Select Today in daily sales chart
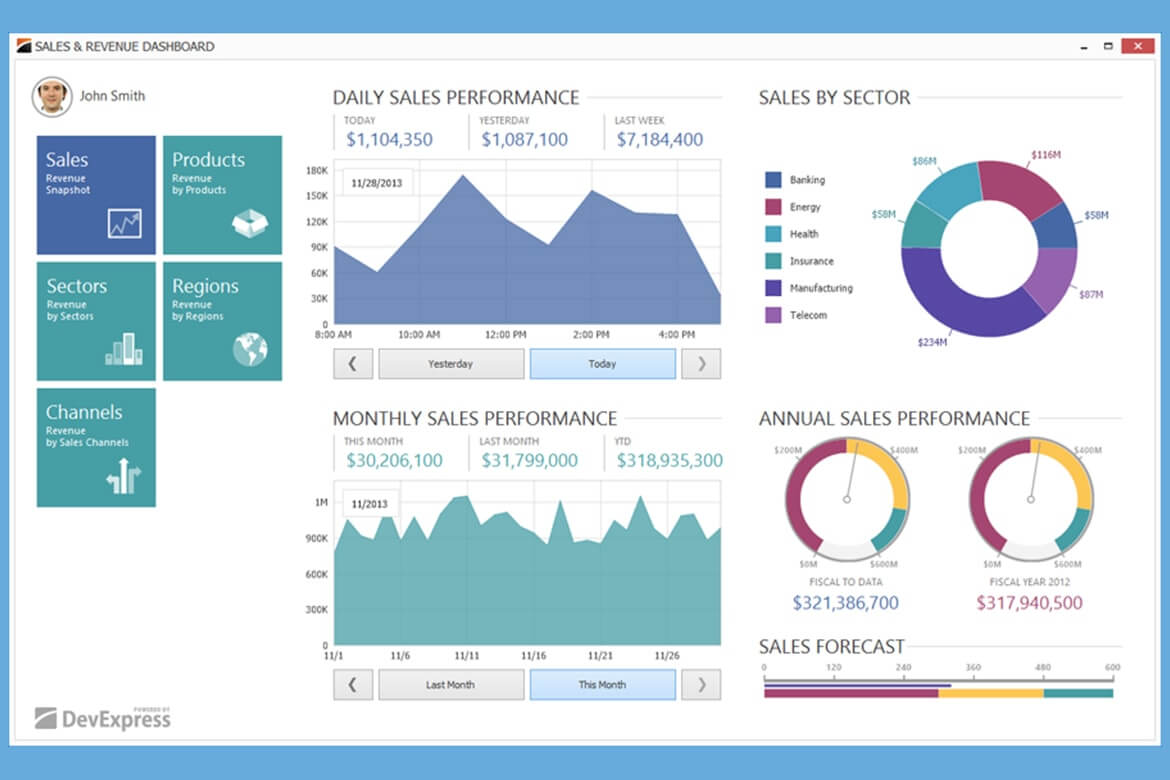1170x780 pixels. (602, 364)
